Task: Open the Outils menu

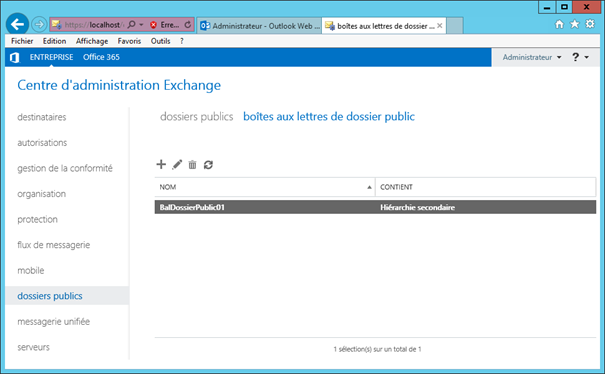Action: point(161,41)
